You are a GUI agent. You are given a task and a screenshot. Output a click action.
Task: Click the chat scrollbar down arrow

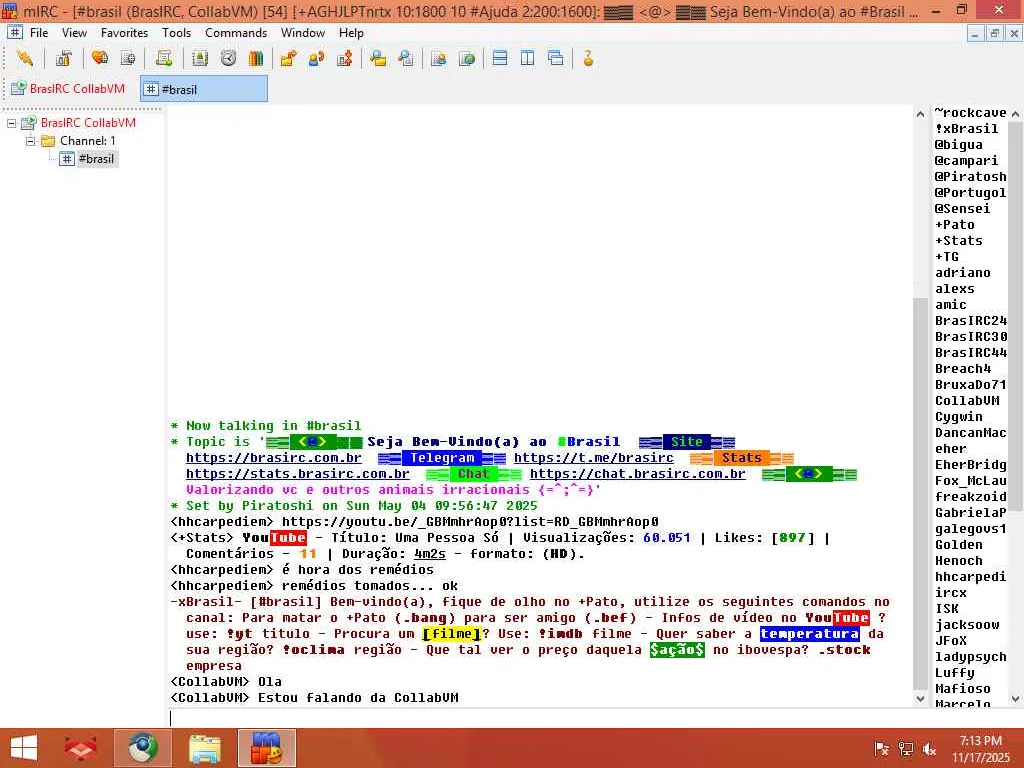[921, 699]
